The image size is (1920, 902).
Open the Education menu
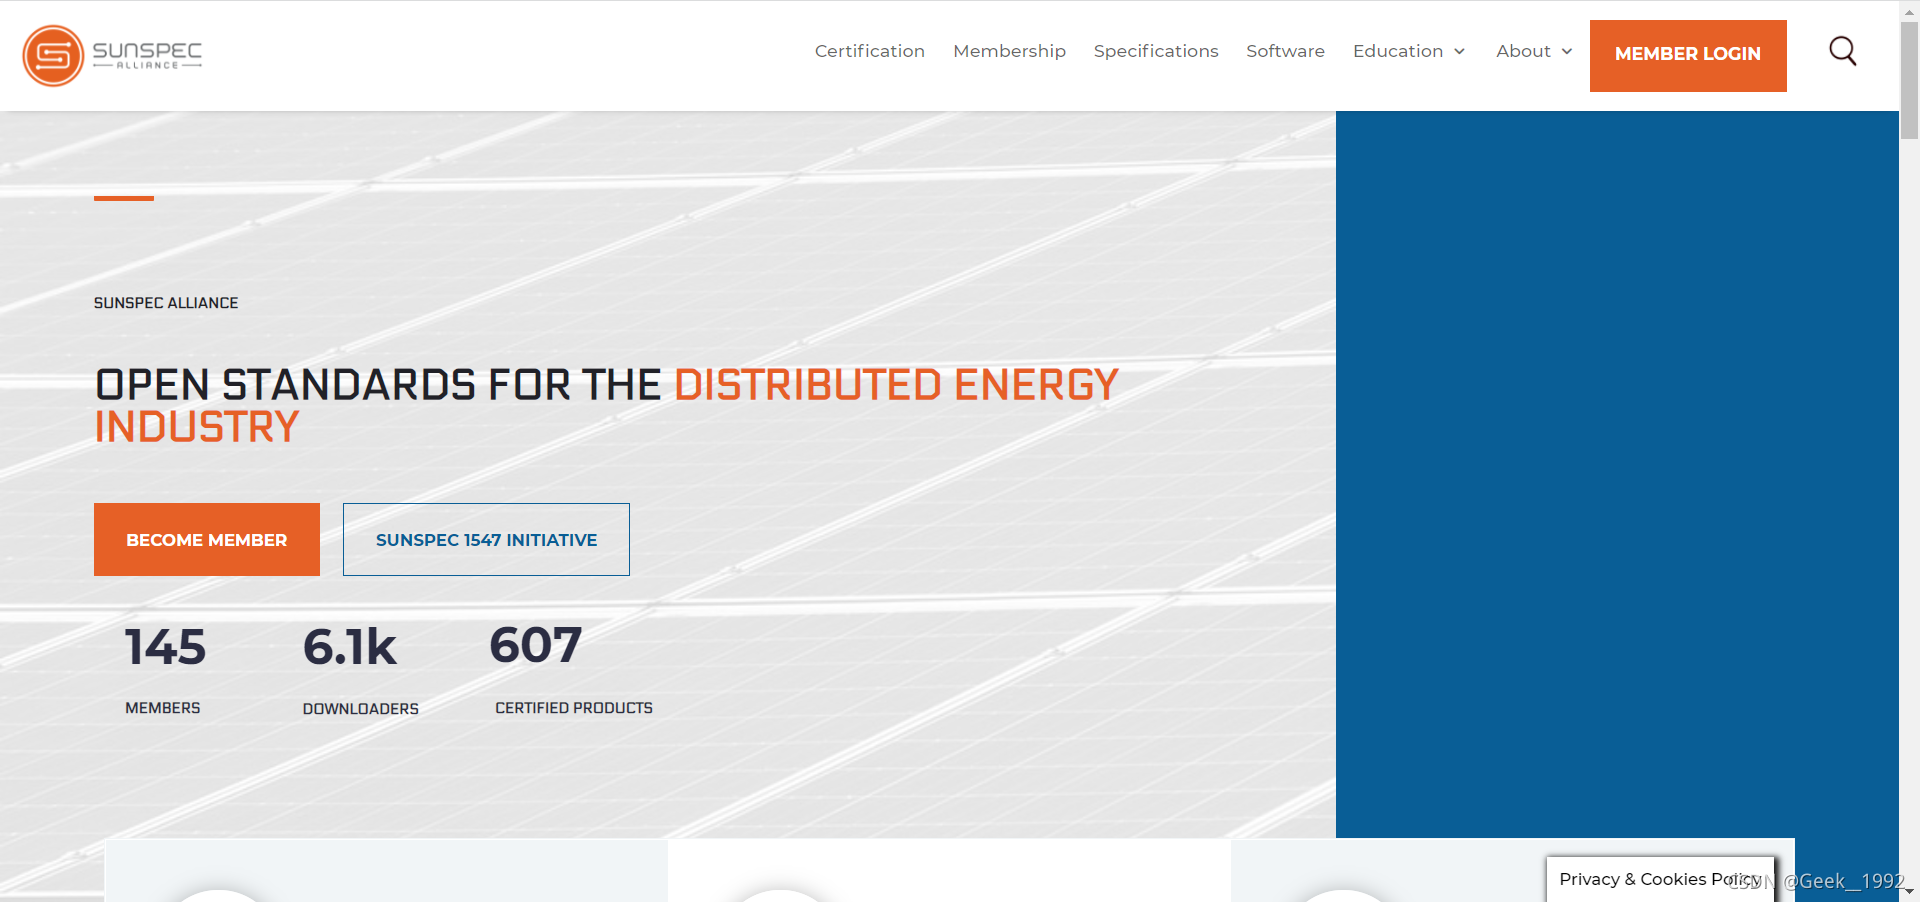pyautogui.click(x=1397, y=51)
